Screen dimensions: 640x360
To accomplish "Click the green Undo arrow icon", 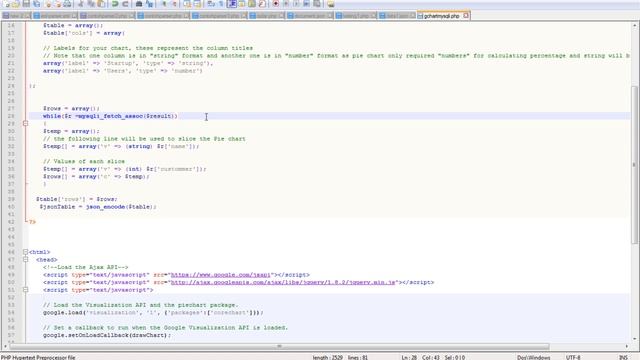I will point(115,4).
